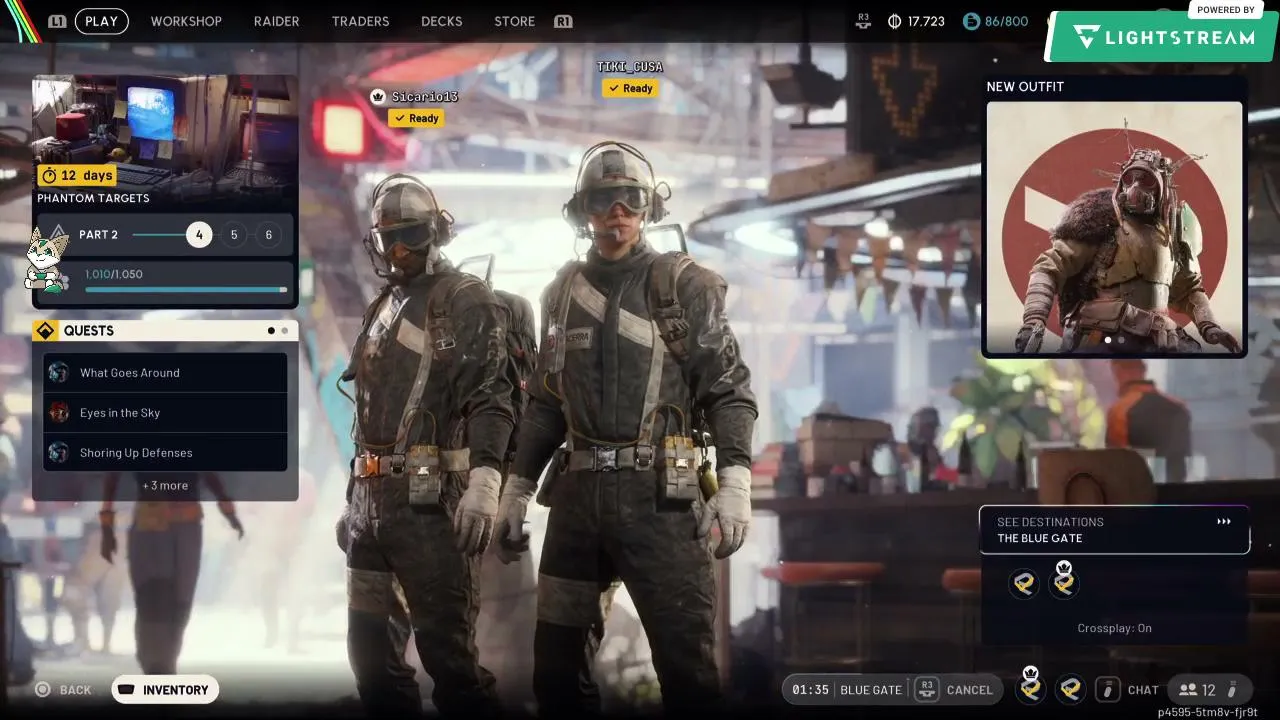Click the What Goes Around quest giver portrait
The image size is (1280, 720).
point(59,373)
